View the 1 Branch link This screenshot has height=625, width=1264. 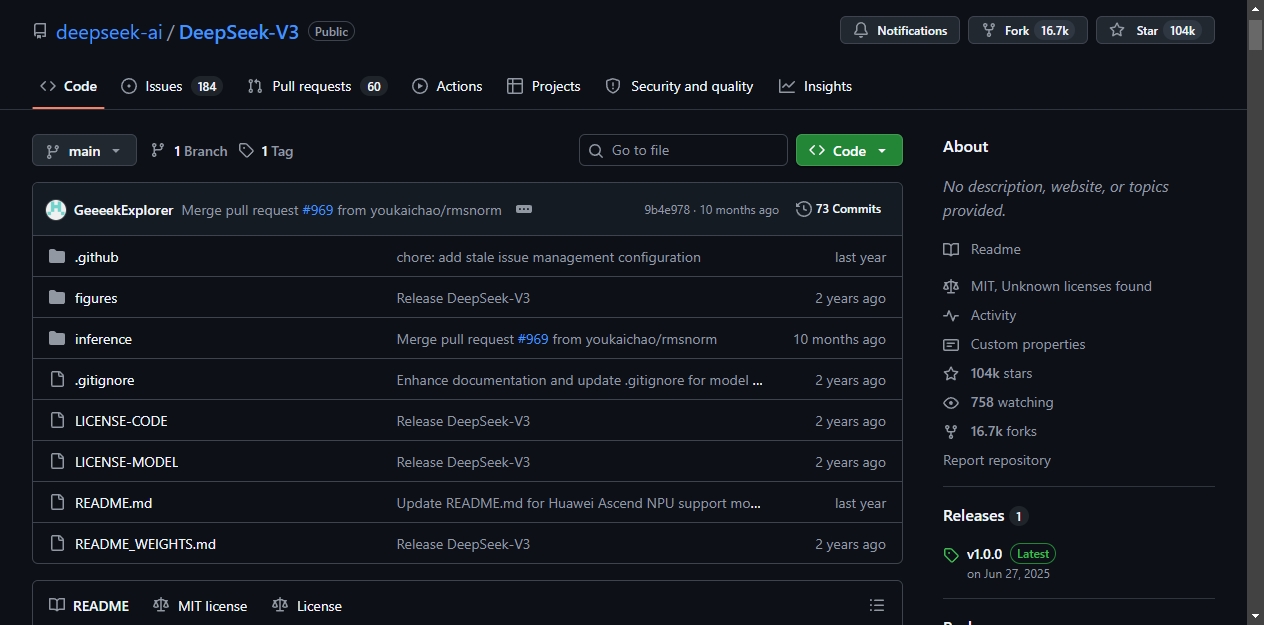coord(189,151)
